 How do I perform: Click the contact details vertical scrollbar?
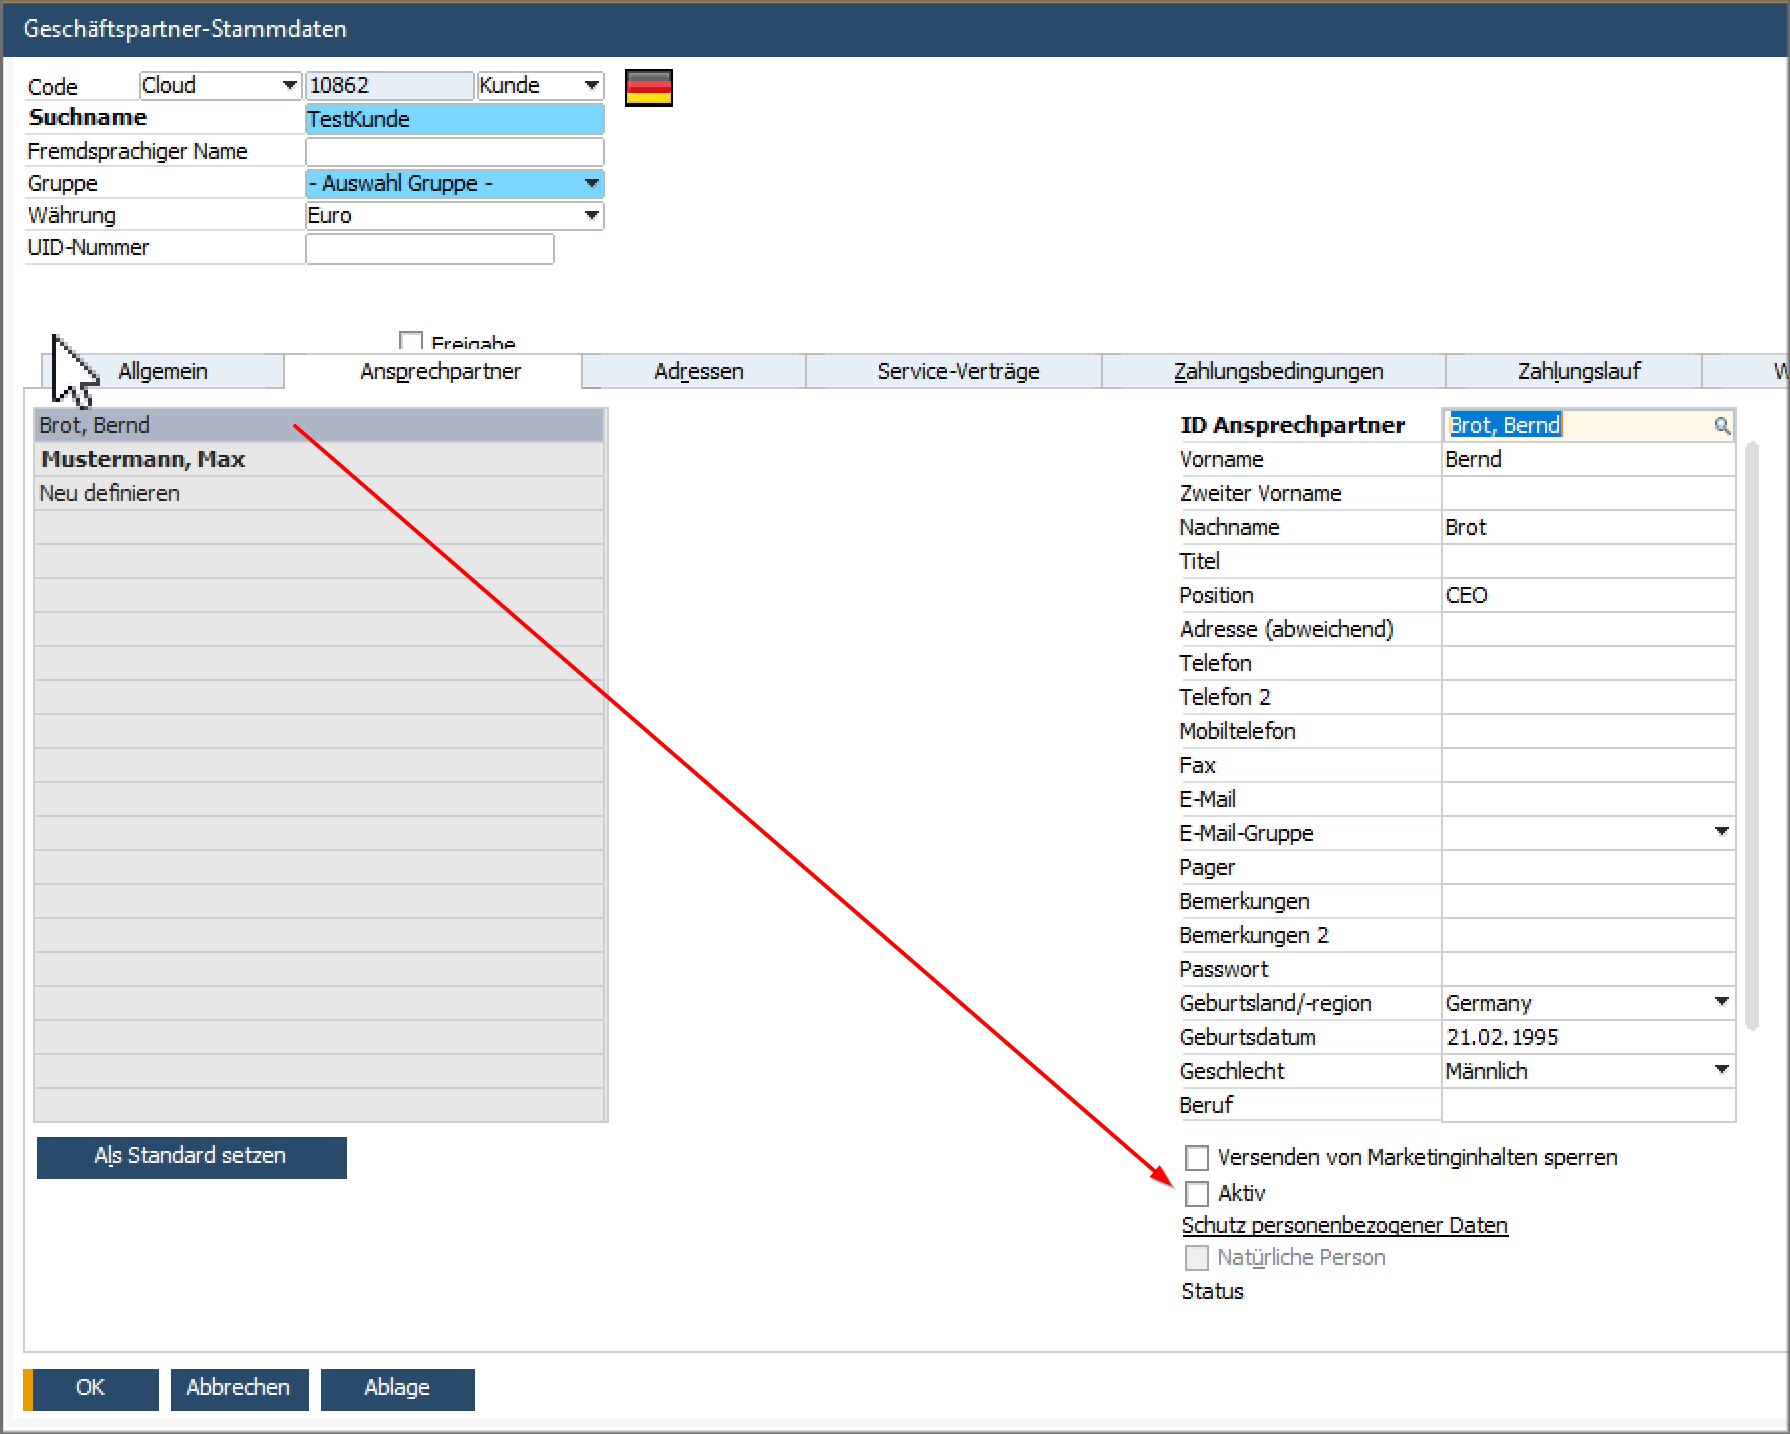pos(1751,735)
